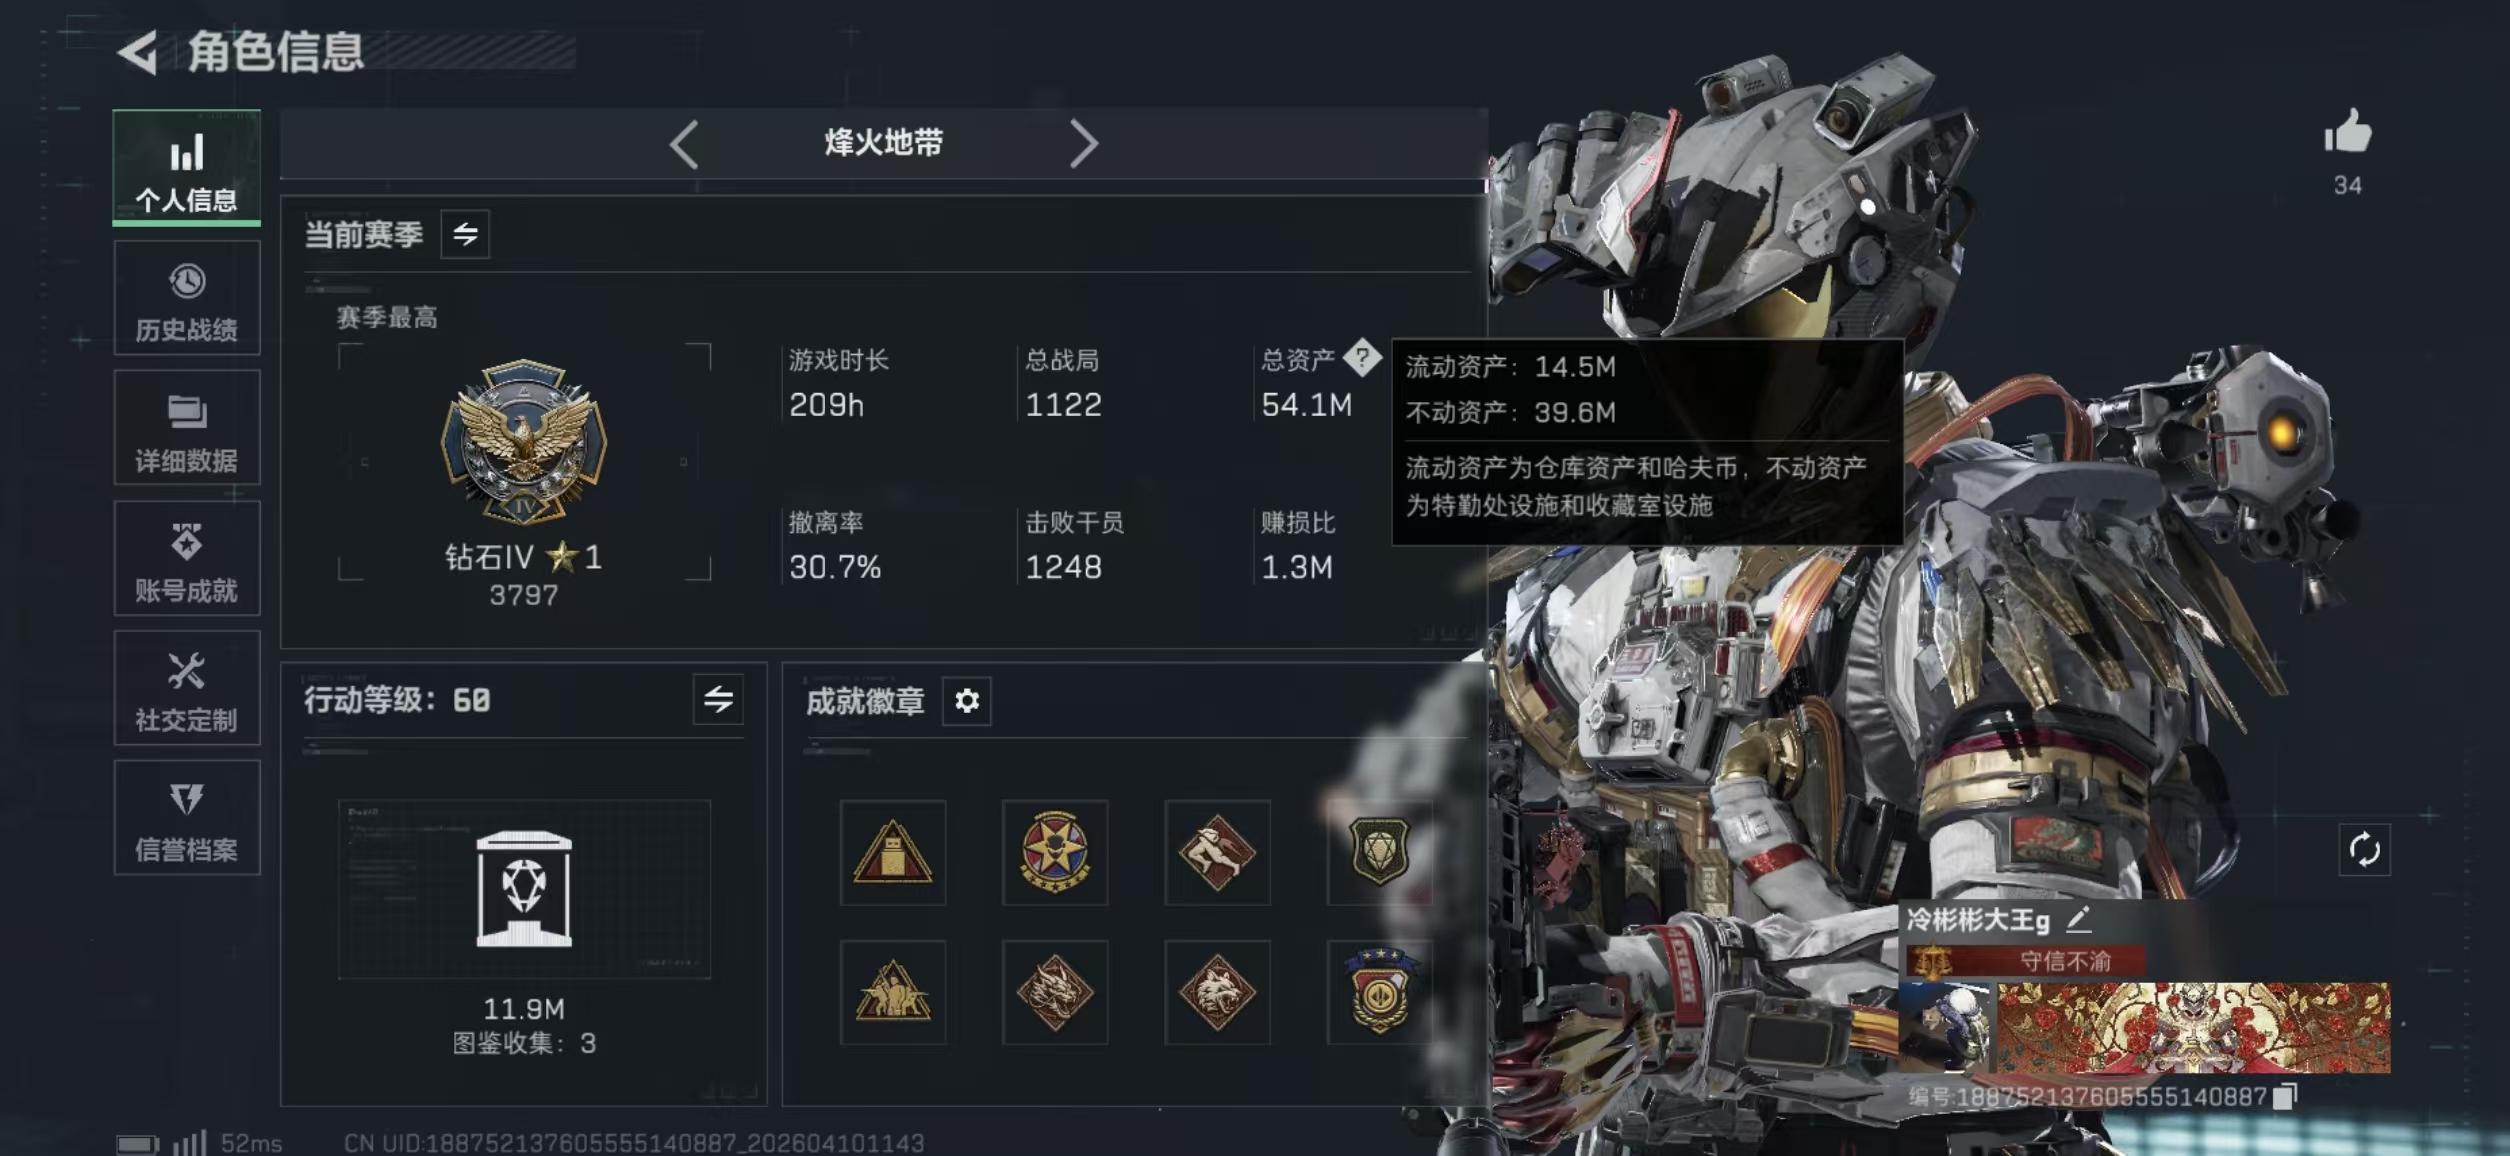Click the 总资产 question mark icon
Image resolution: width=2510 pixels, height=1156 pixels.
[1362, 357]
